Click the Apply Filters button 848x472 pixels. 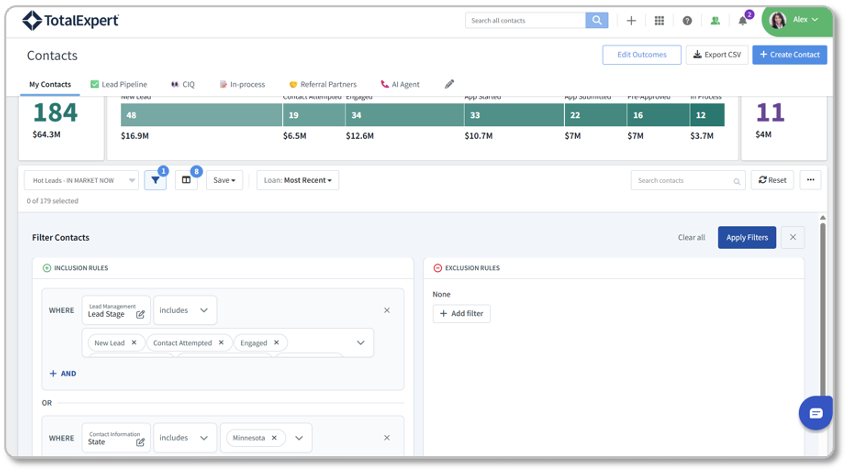(747, 237)
